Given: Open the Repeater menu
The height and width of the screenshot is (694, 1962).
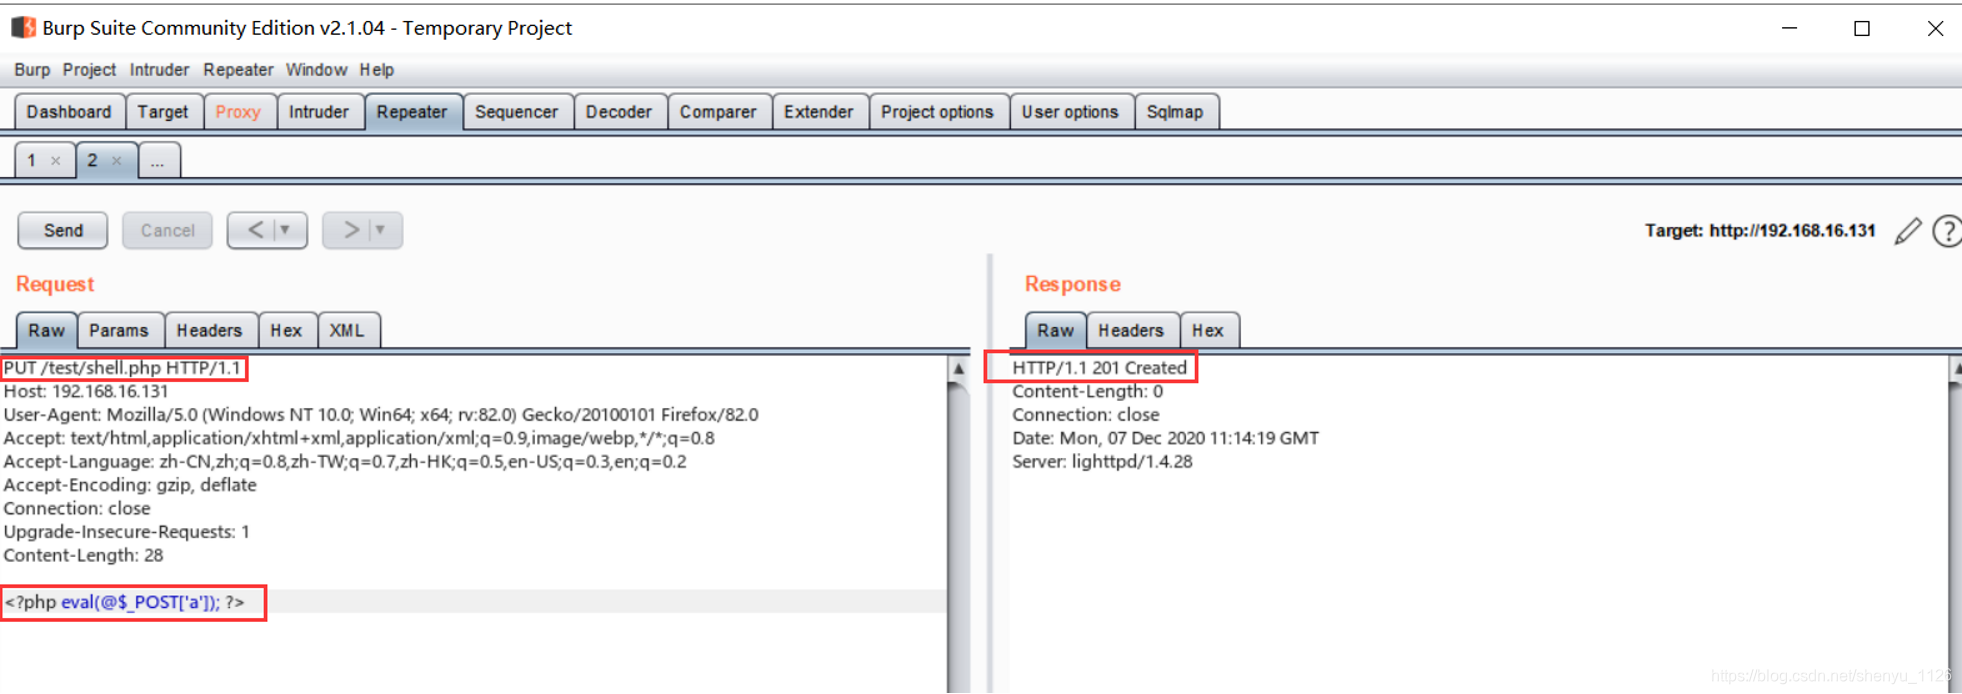Looking at the screenshot, I should point(238,70).
